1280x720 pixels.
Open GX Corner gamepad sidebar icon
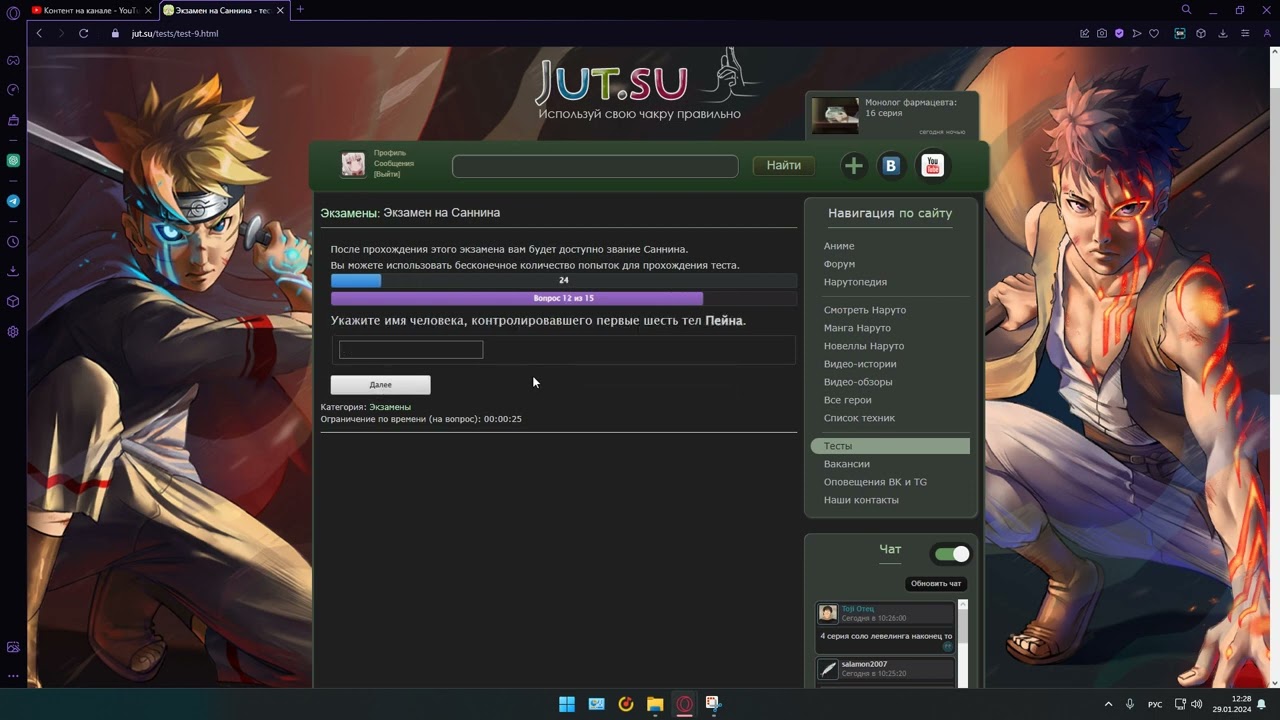tap(13, 61)
